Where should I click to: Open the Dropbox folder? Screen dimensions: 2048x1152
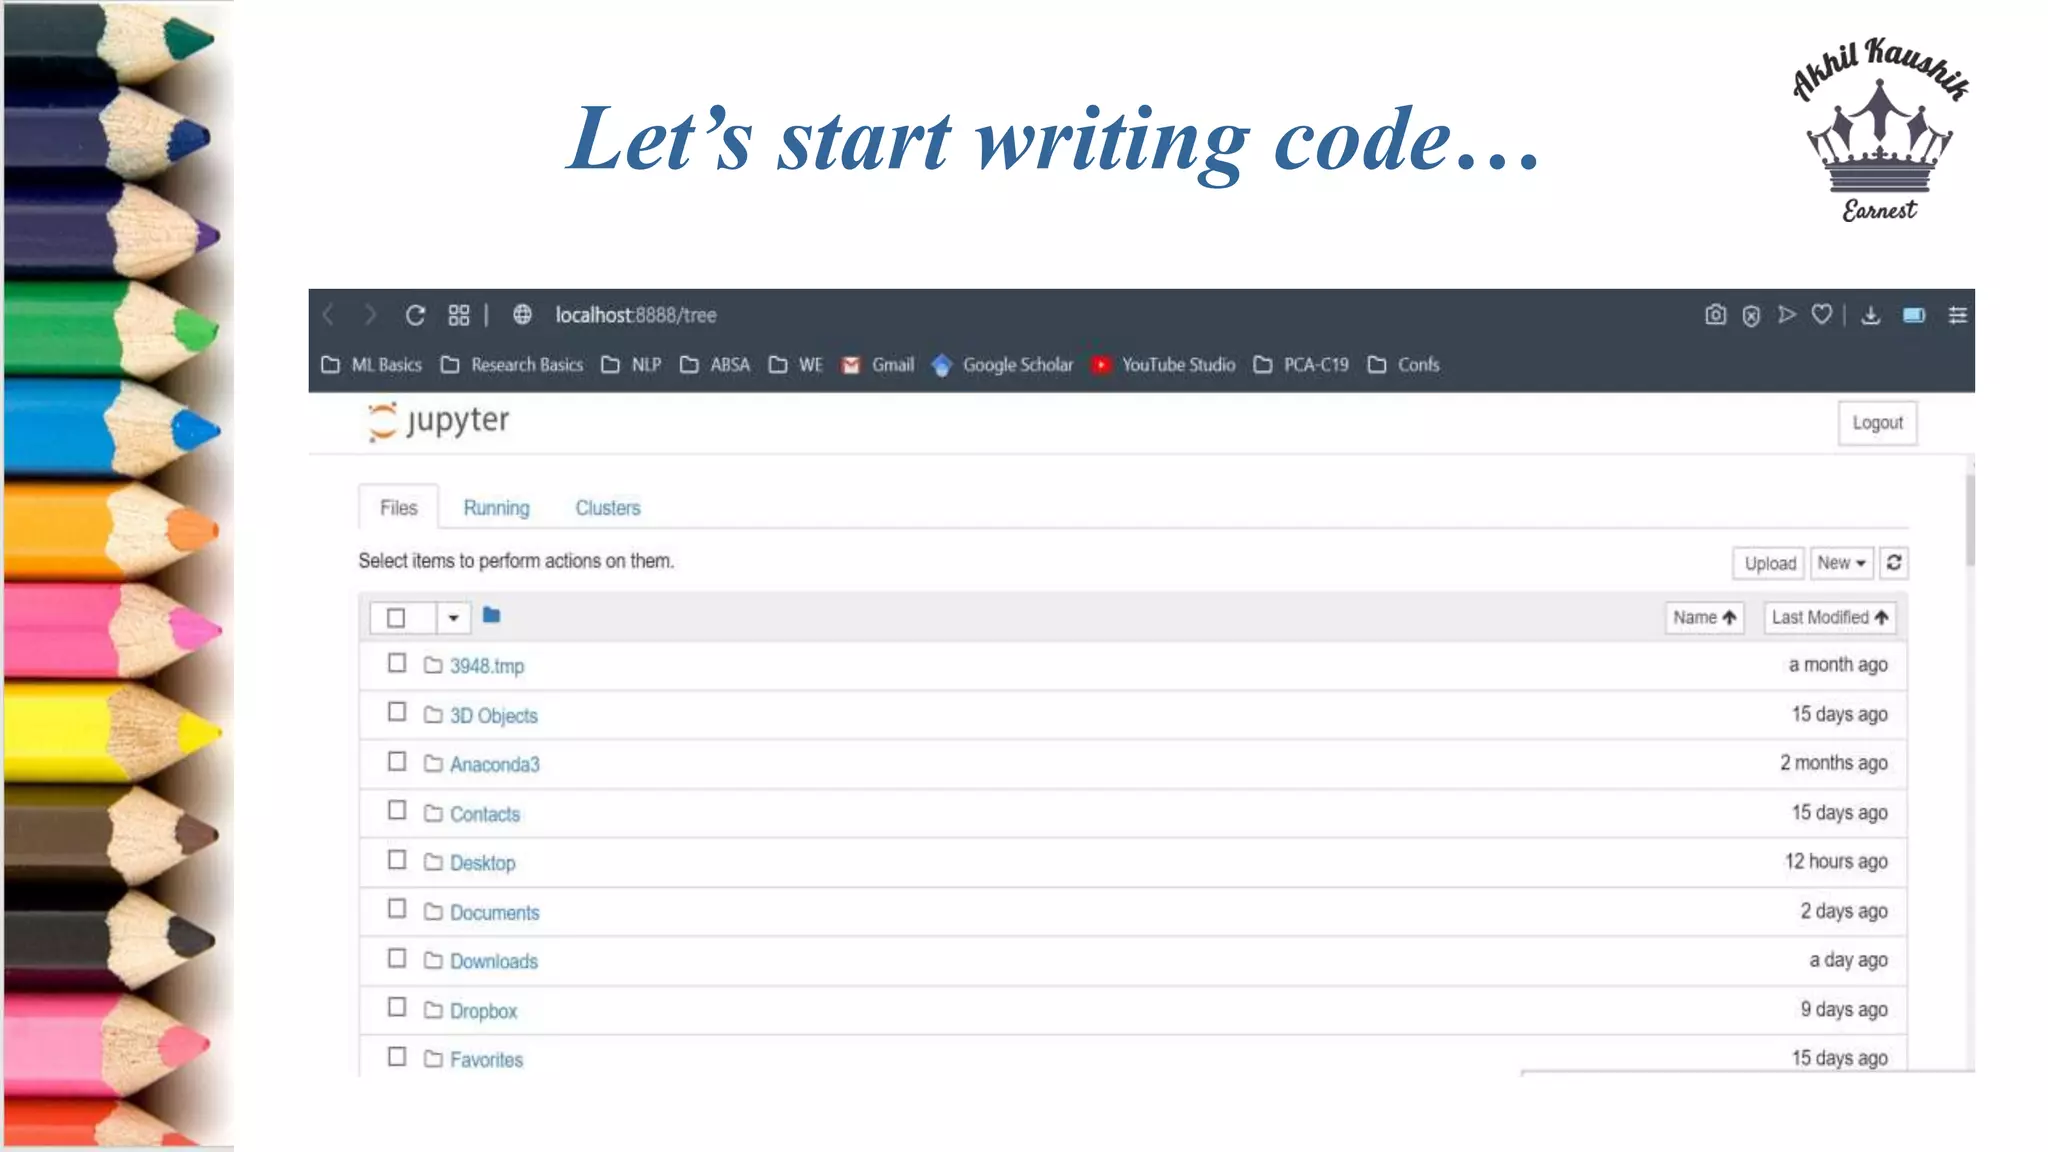[483, 1011]
